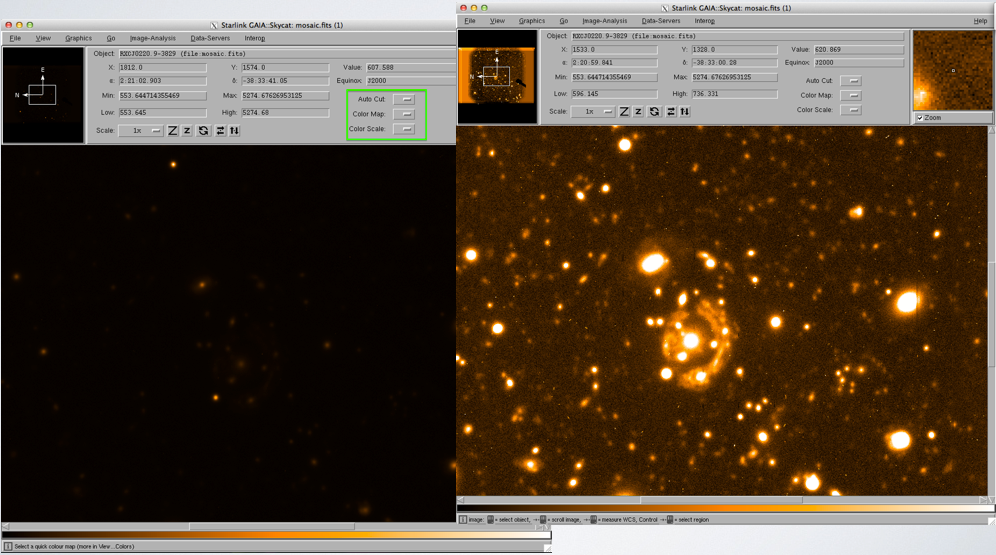The height and width of the screenshot is (555, 996).
Task: Click small z zoom-out icon in right window
Action: (638, 111)
